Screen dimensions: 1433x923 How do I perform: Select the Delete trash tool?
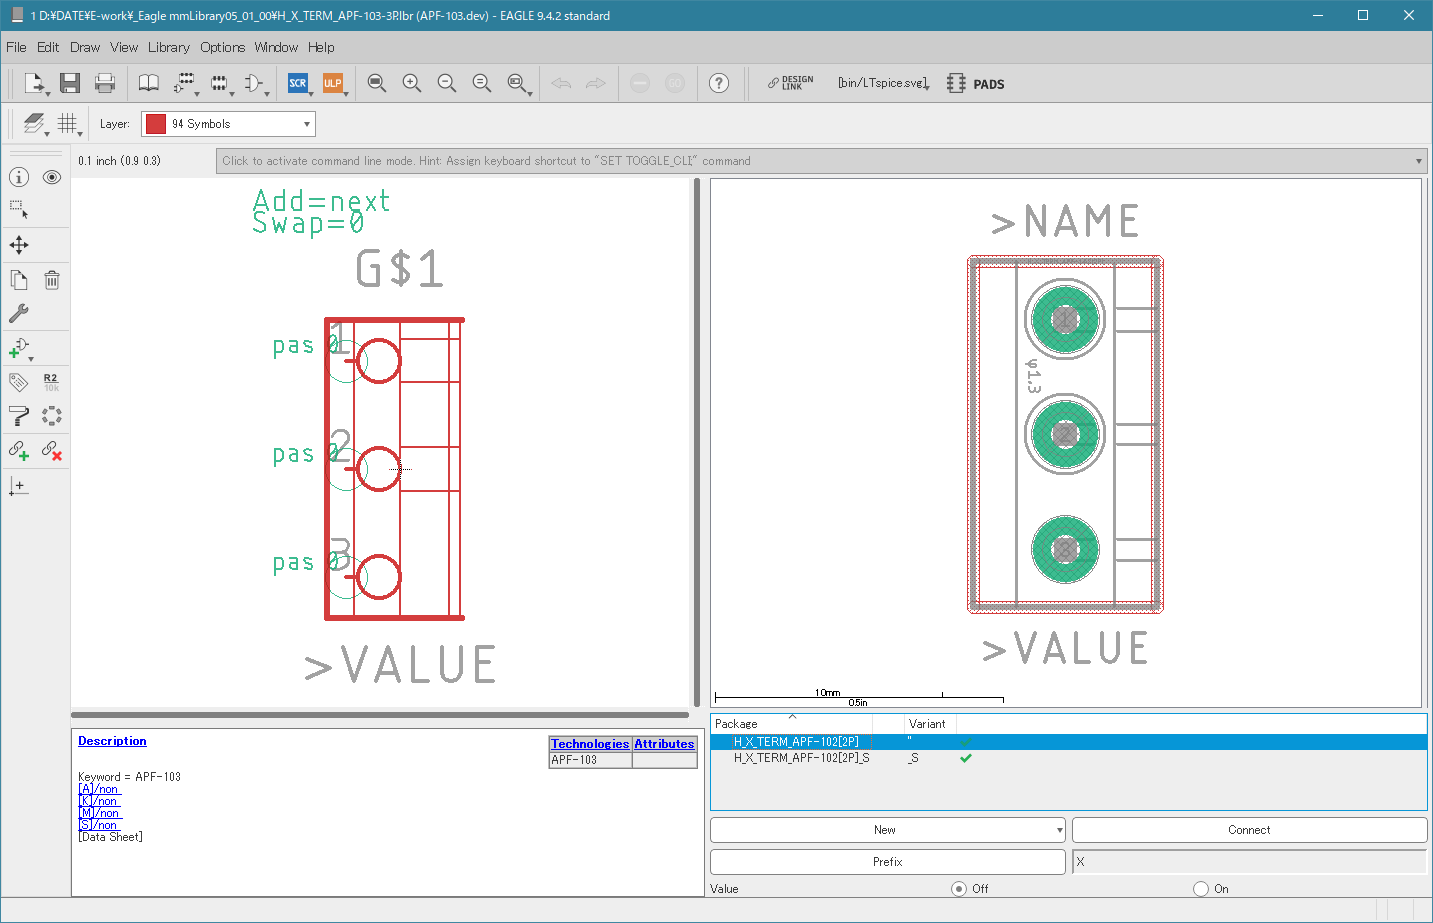coord(52,280)
